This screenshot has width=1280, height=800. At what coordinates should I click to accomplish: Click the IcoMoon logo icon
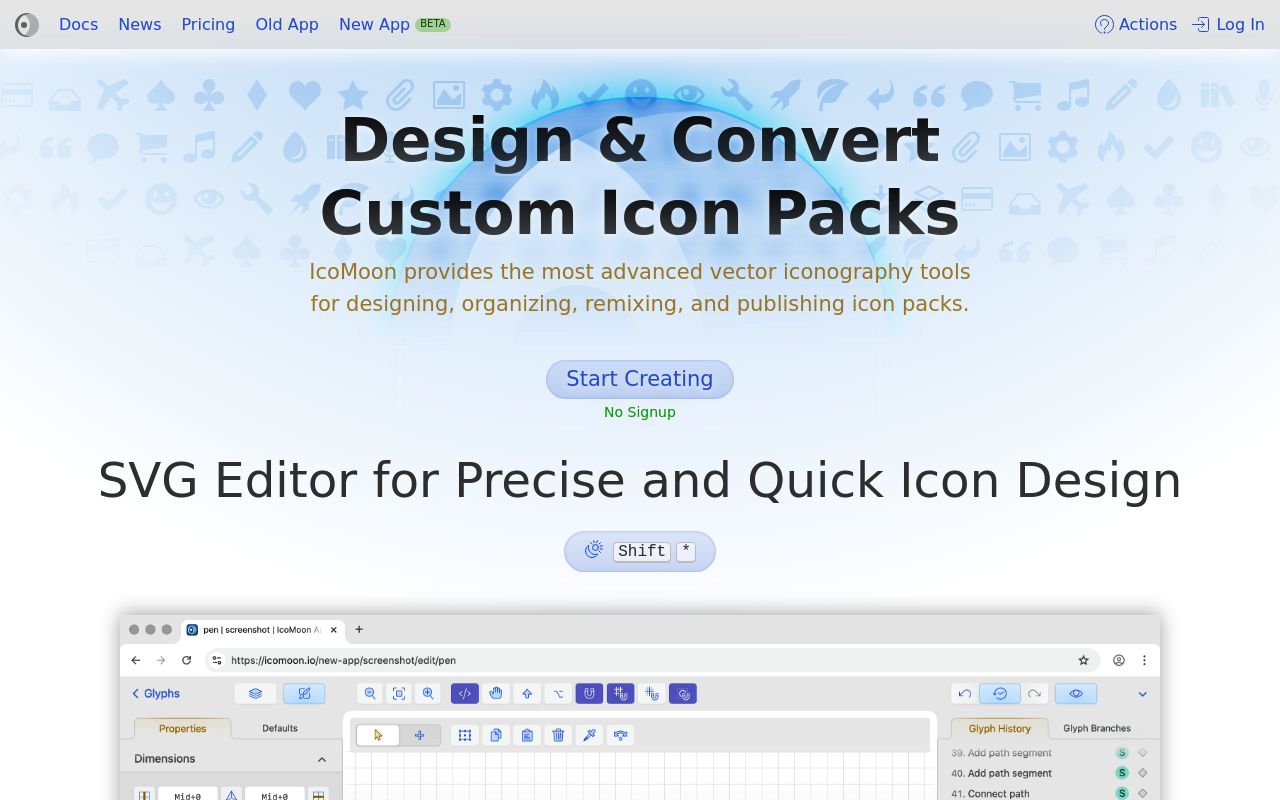[x=27, y=25]
